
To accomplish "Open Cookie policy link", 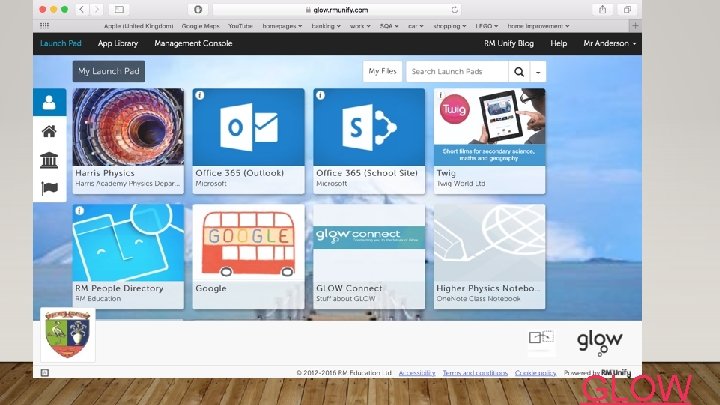I will [x=535, y=373].
